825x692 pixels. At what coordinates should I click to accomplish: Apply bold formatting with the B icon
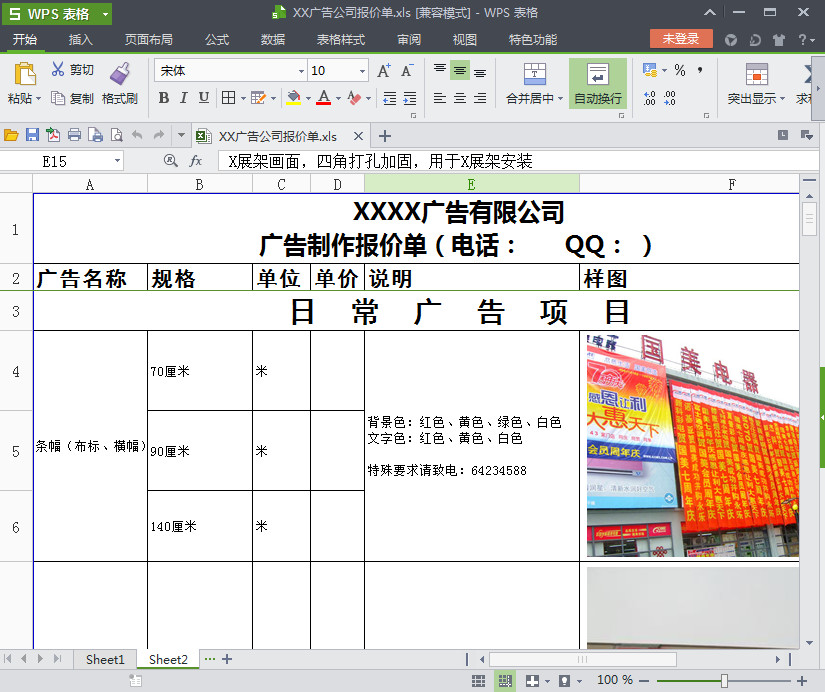pyautogui.click(x=163, y=96)
